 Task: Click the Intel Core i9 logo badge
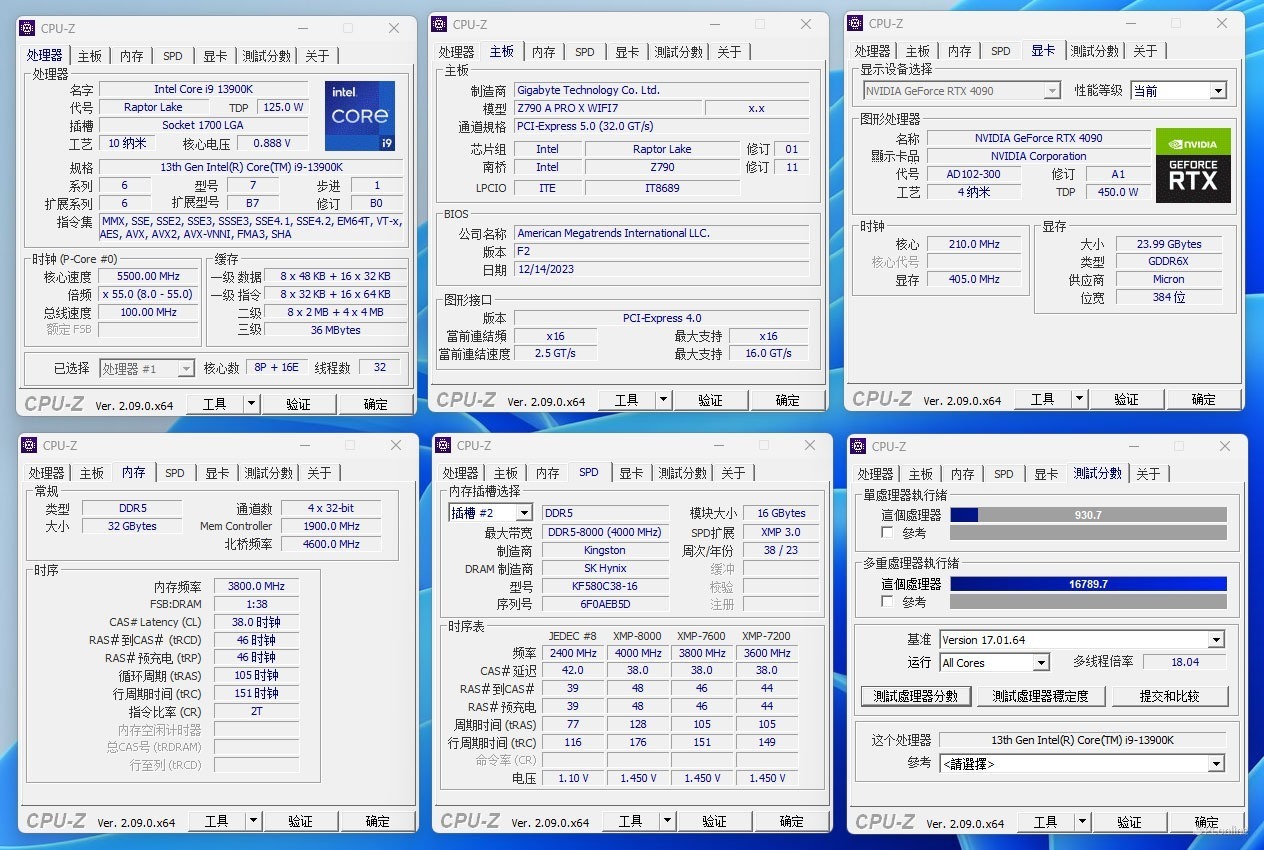pos(360,115)
